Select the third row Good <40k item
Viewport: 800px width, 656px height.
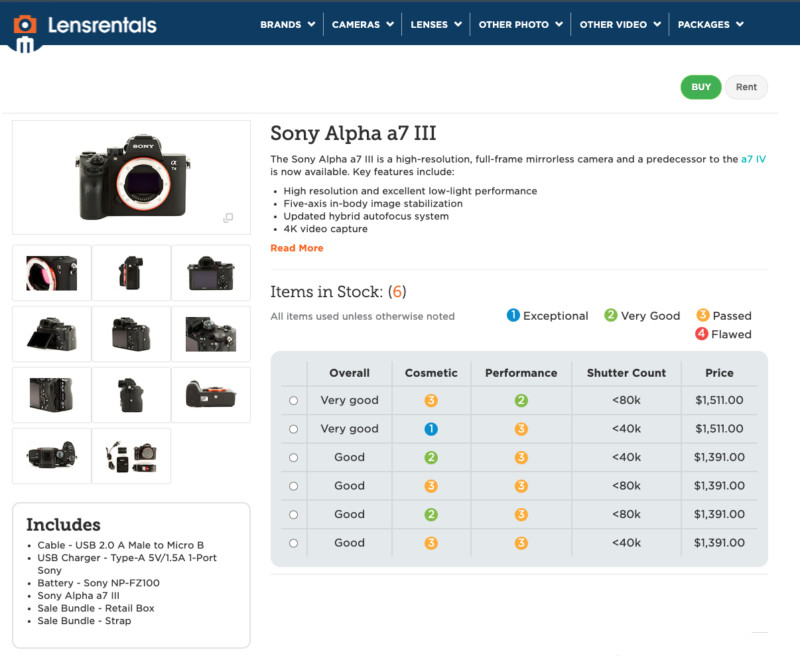pos(293,458)
